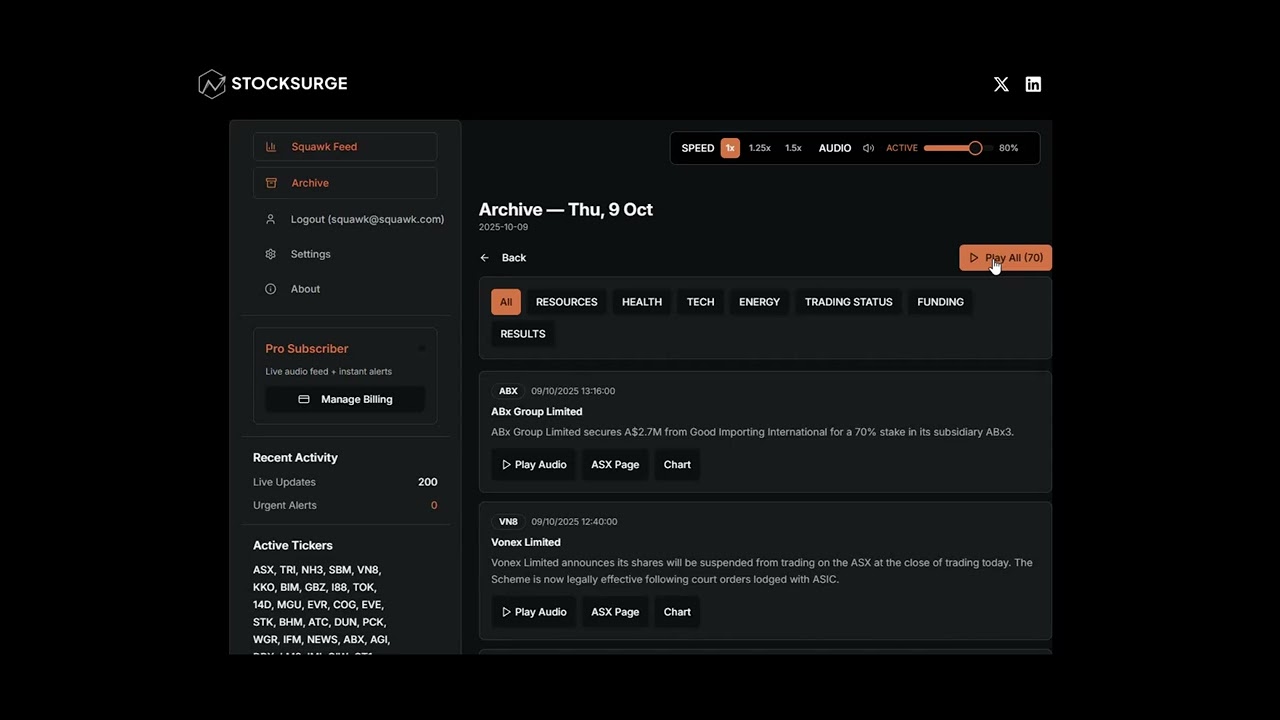The height and width of the screenshot is (720, 1280).
Task: Click the 2025-10-09 date subtitle
Action: point(503,227)
